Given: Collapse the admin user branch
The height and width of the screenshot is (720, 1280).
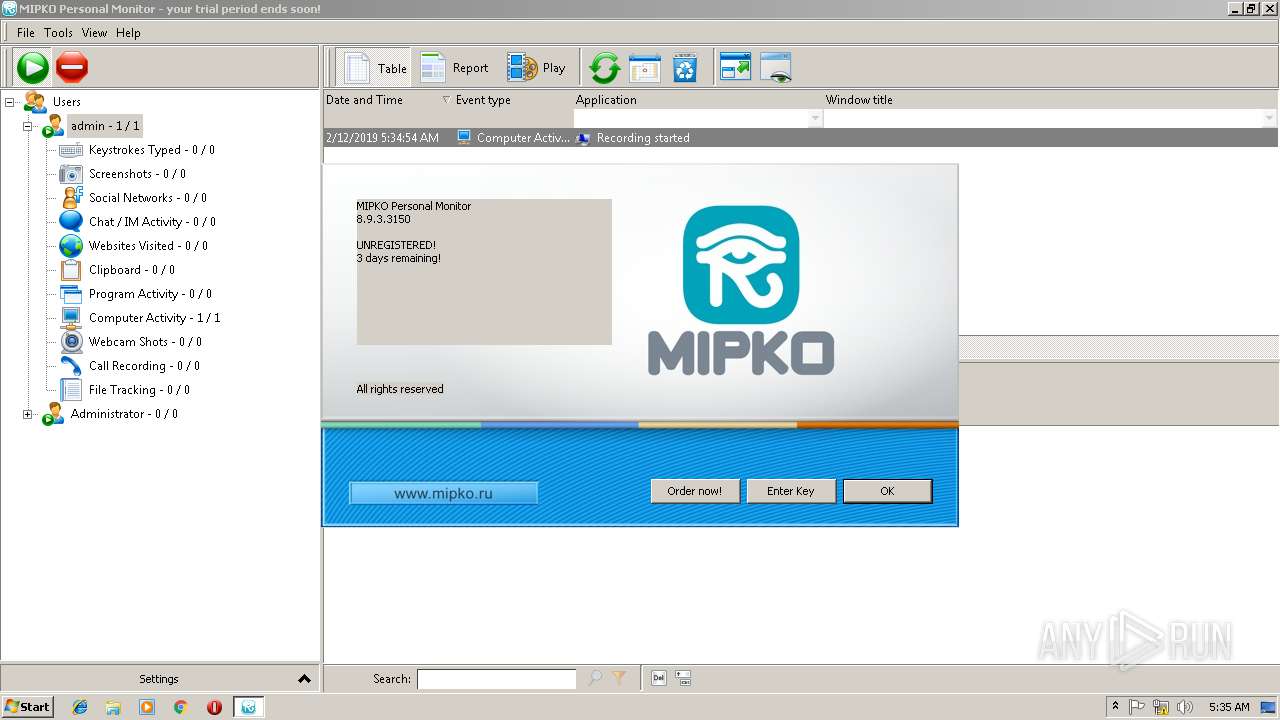Looking at the screenshot, I should point(28,126).
